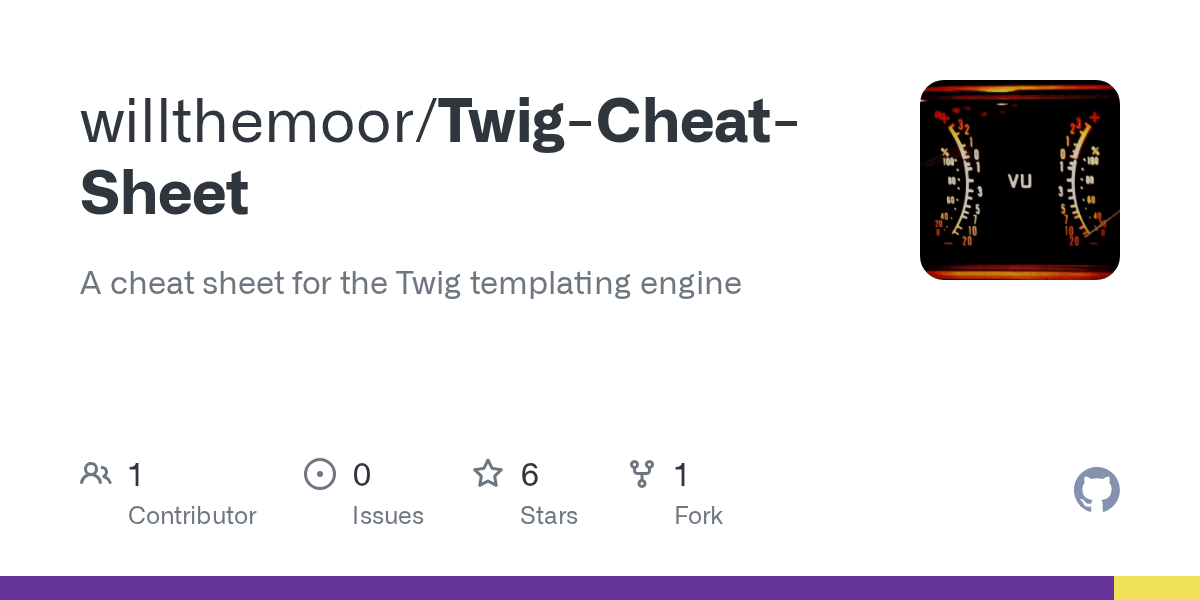Image resolution: width=1200 pixels, height=600 pixels.
Task: Click the Issues label
Action: pos(388,516)
